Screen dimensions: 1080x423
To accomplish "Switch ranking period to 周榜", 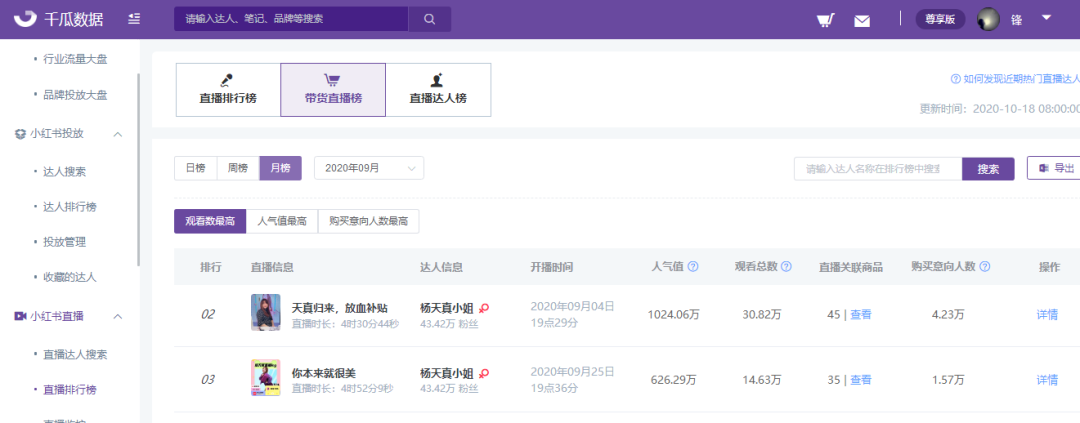I will pos(238,168).
